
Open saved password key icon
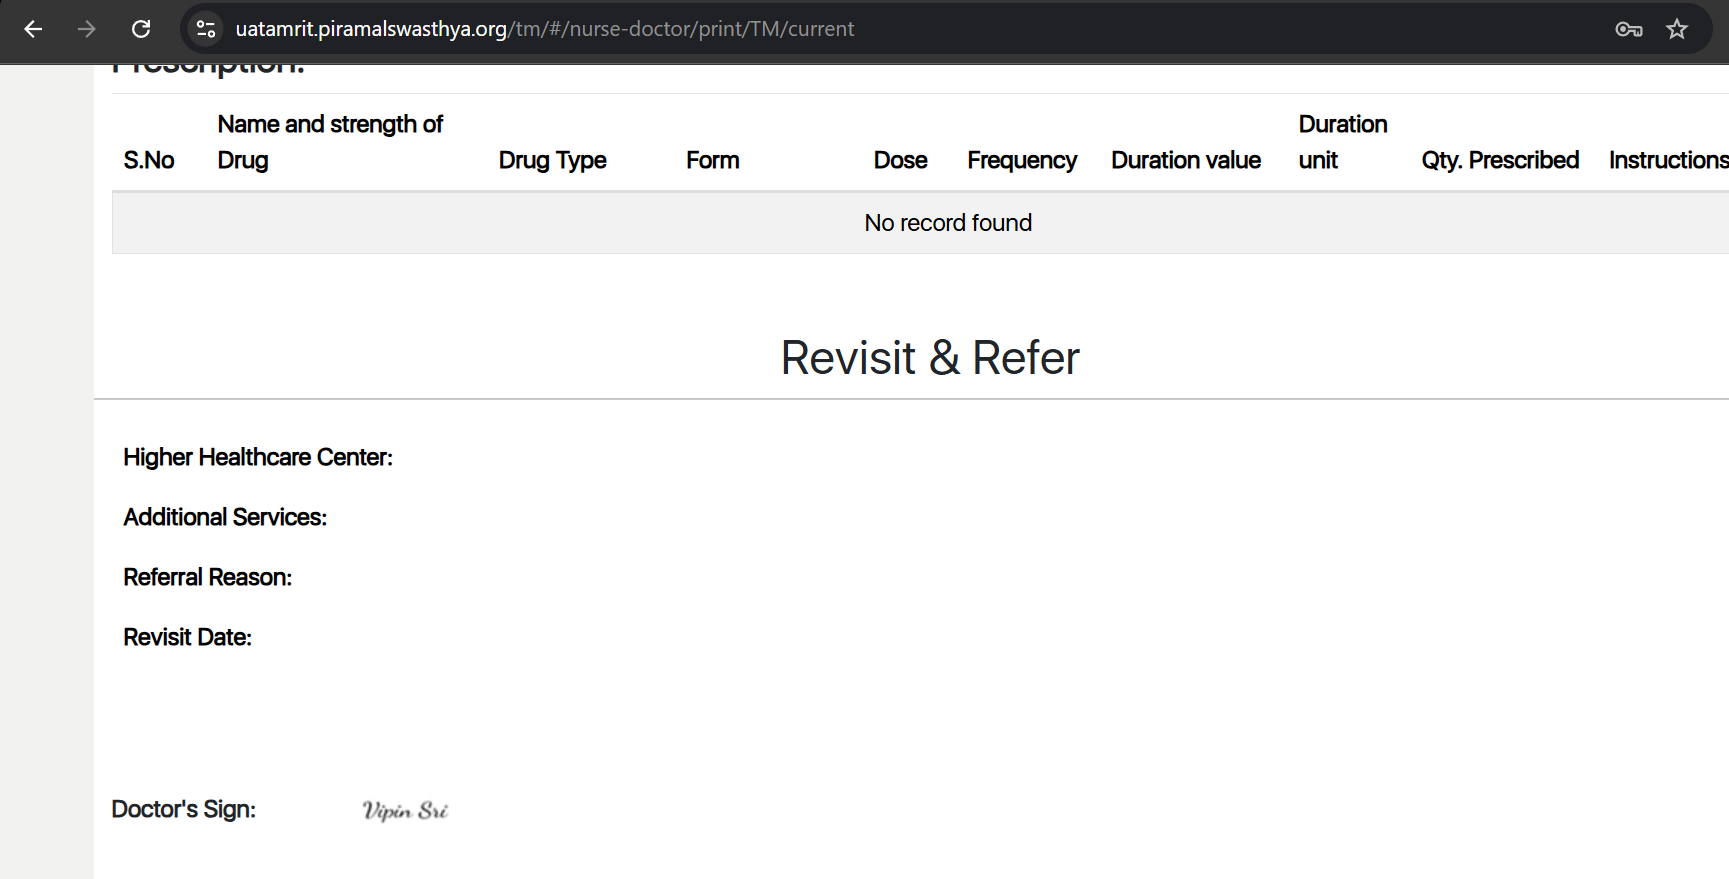click(1628, 29)
